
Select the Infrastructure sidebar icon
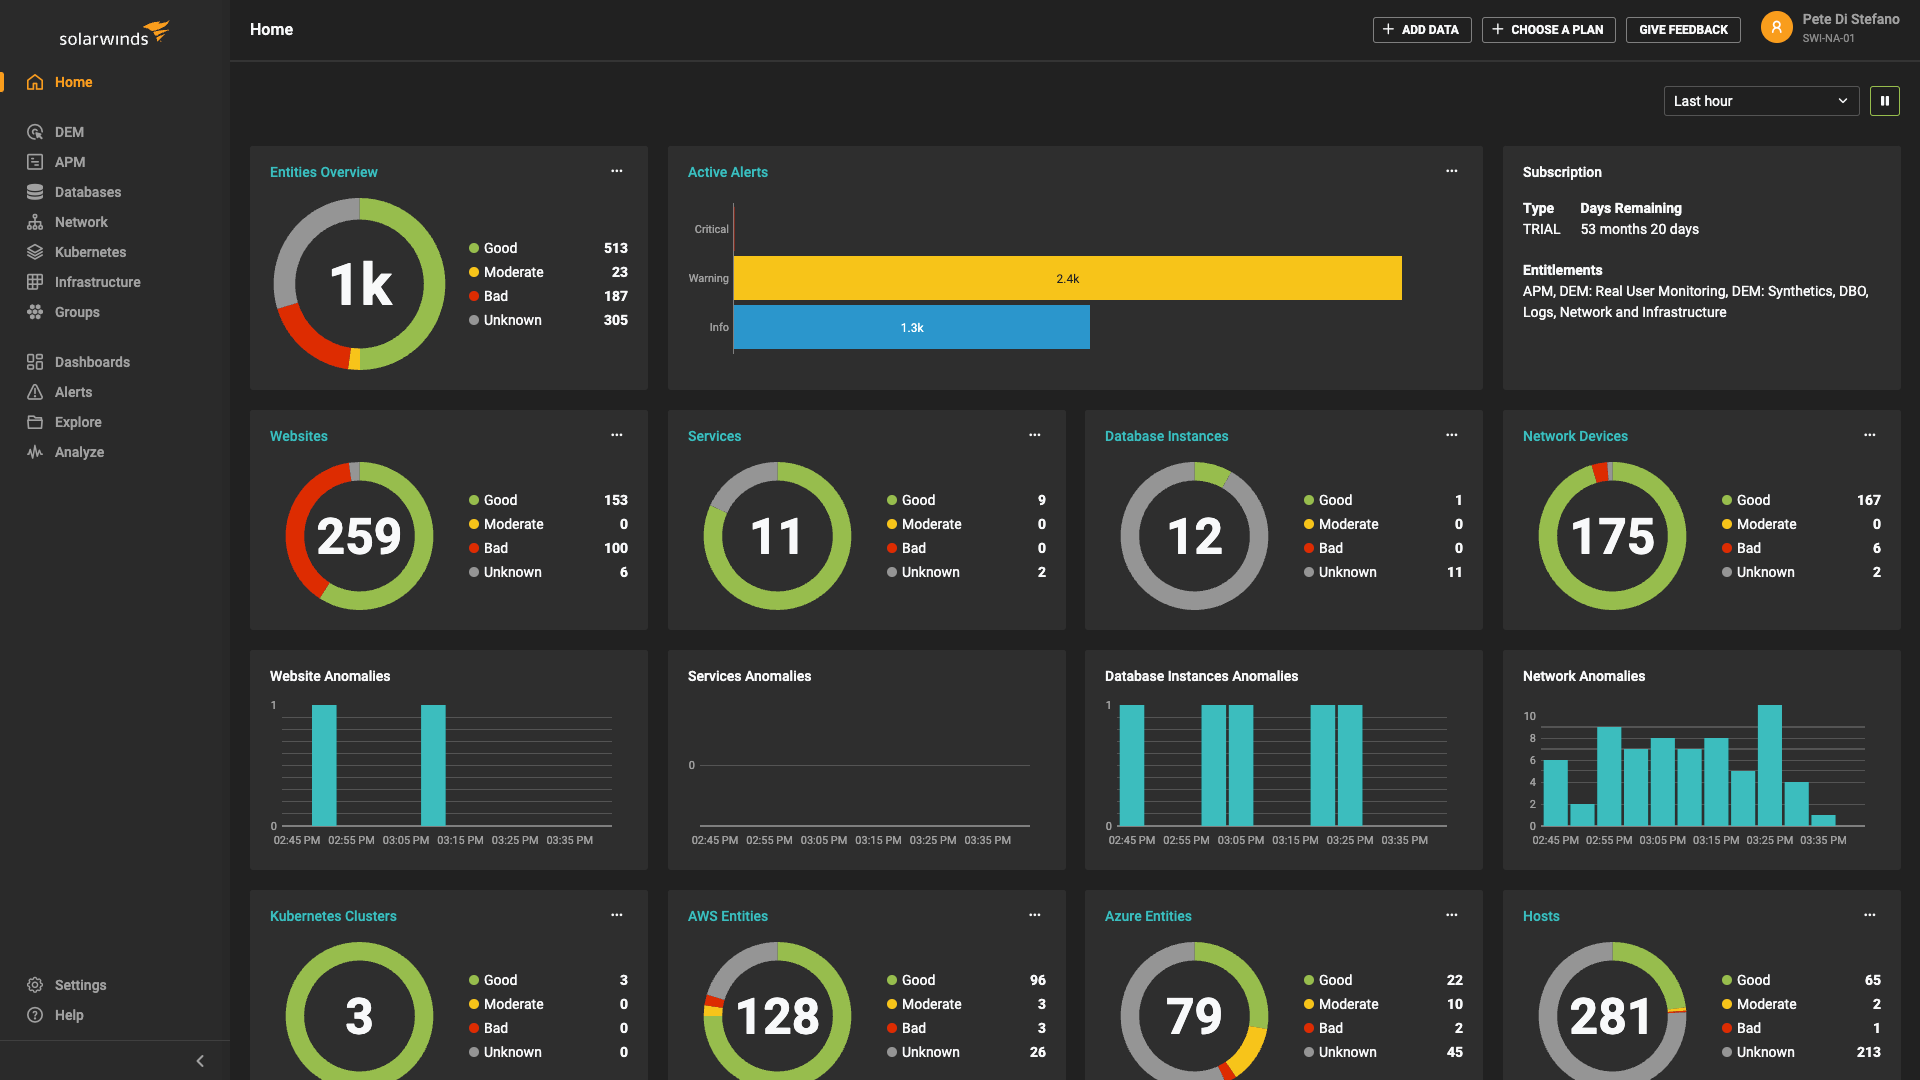tap(97, 281)
